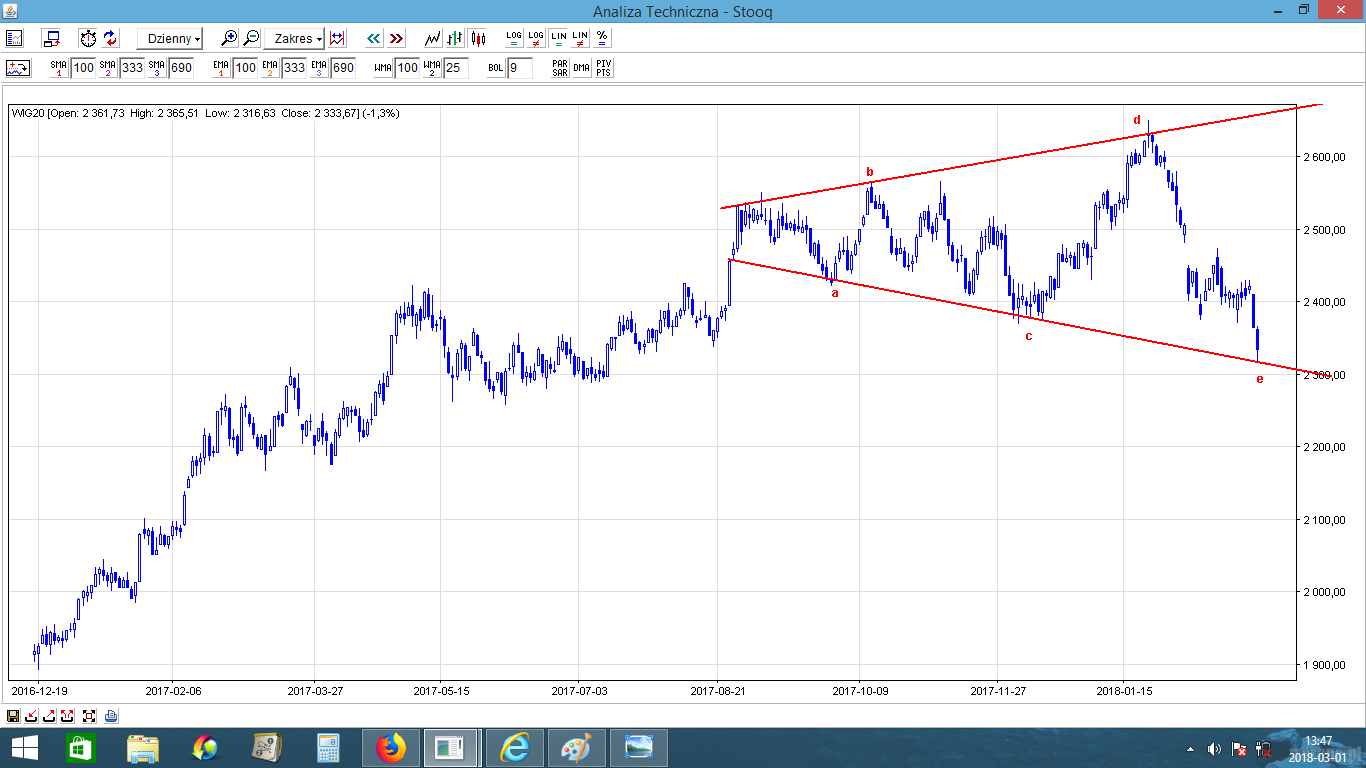This screenshot has width=1366, height=768.
Task: Open Firefox from the taskbar
Action: click(x=392, y=747)
